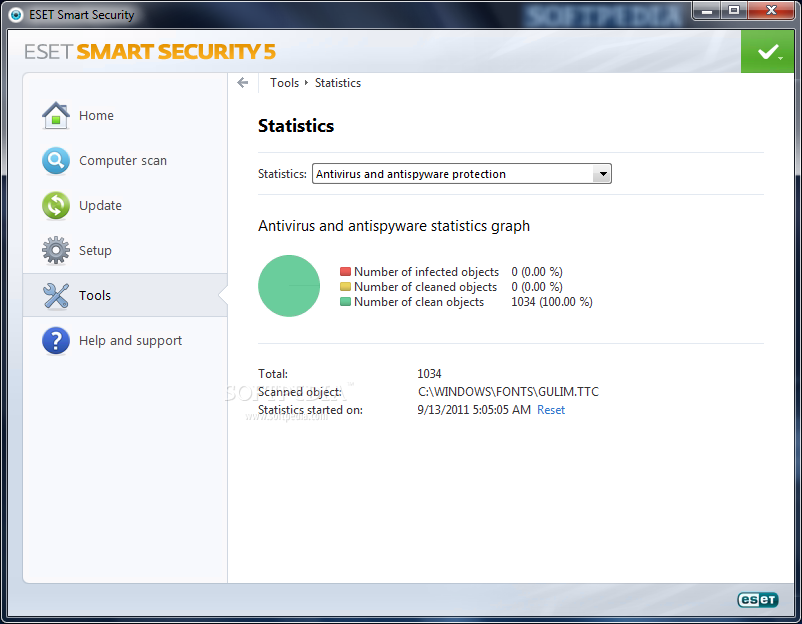
Task: Click the Setup gear icon
Action: pyautogui.click(x=56, y=250)
